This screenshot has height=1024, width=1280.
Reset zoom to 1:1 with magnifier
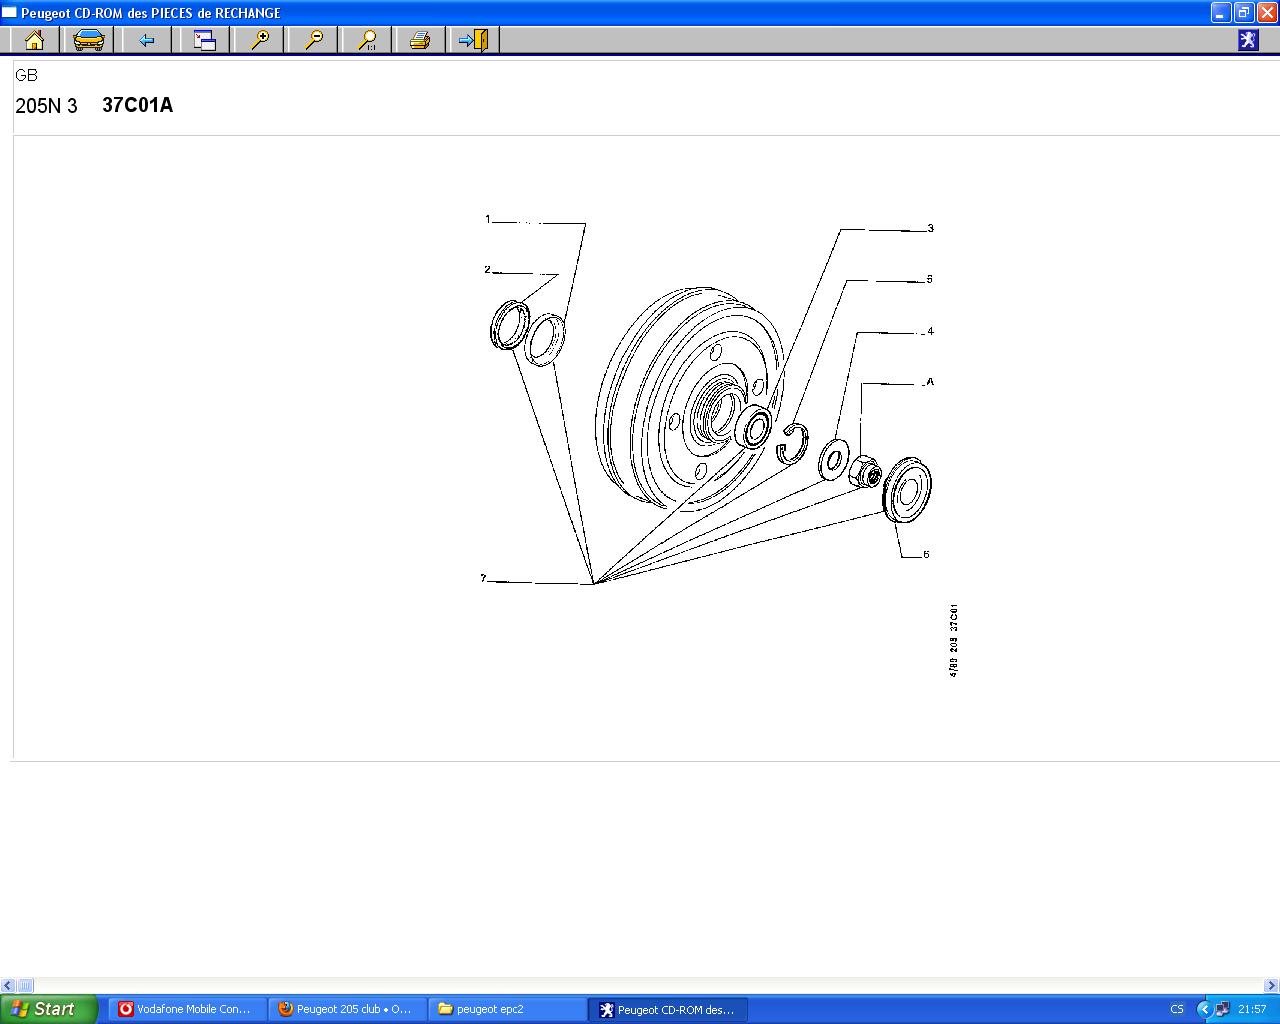coord(368,40)
